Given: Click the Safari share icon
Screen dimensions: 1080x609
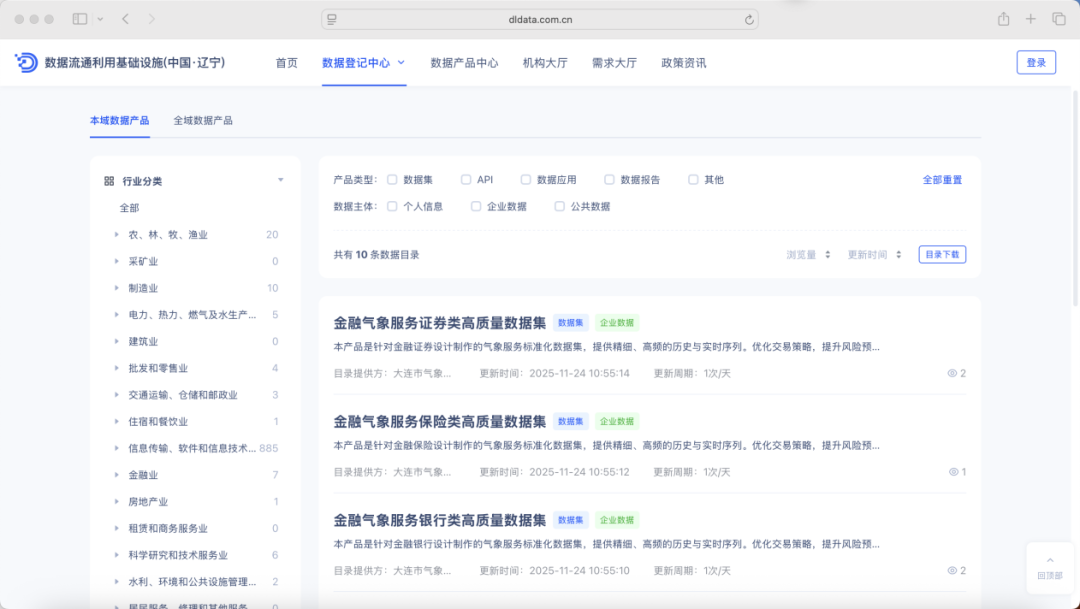Looking at the screenshot, I should (x=1003, y=19).
